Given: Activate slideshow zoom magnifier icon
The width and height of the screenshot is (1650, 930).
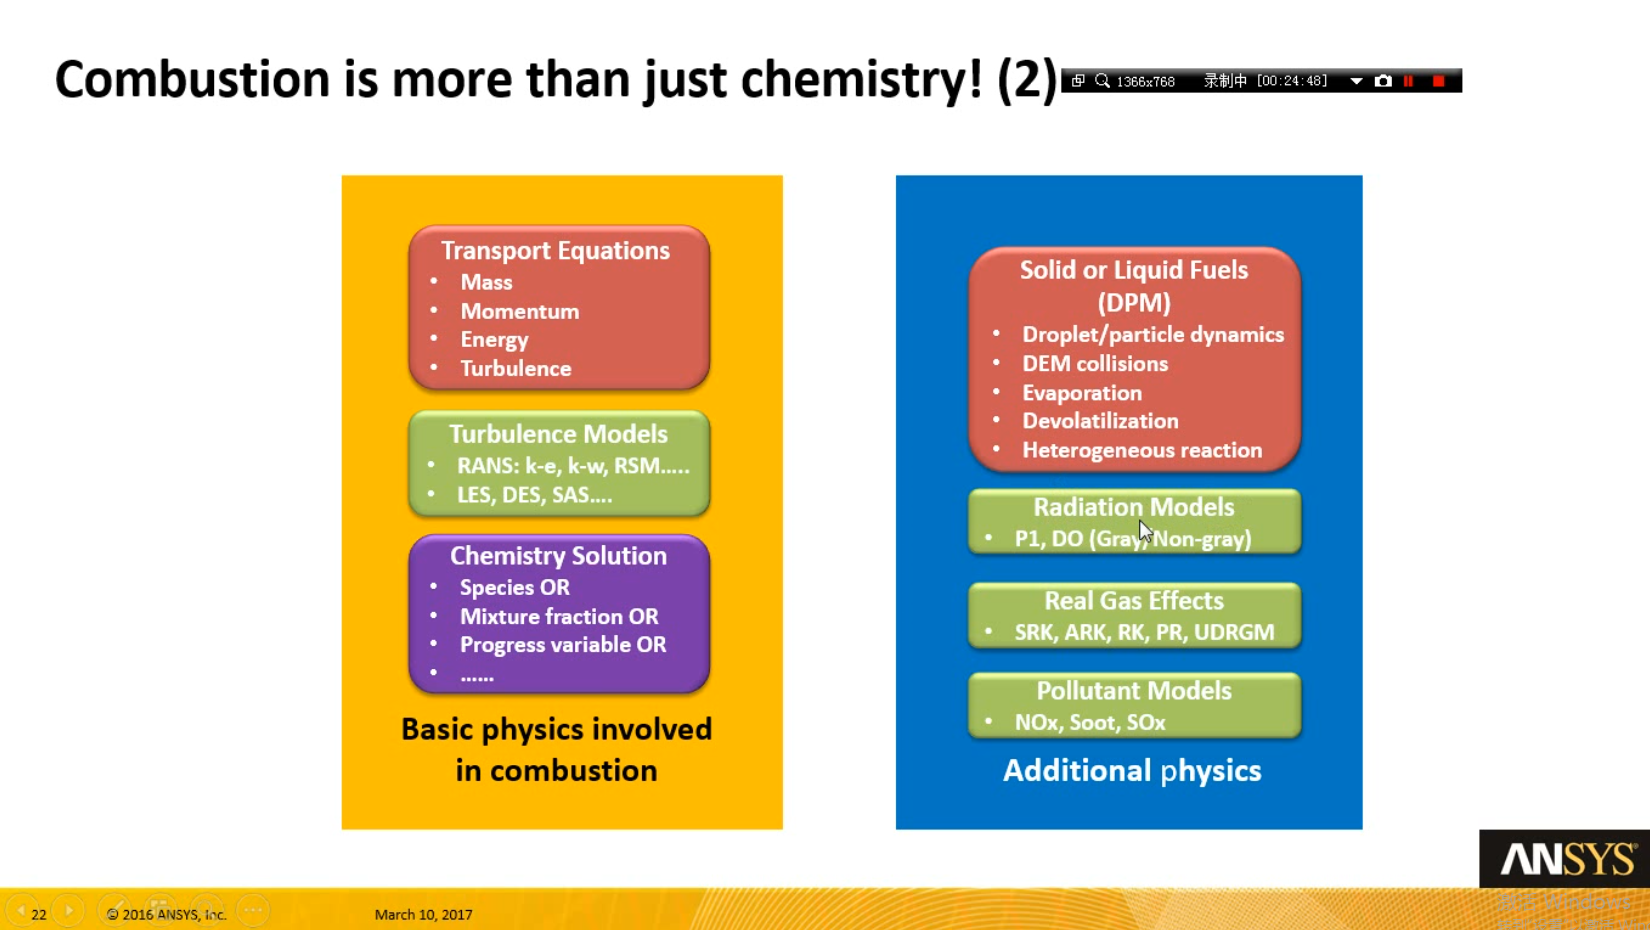Looking at the screenshot, I should click(x=206, y=911).
